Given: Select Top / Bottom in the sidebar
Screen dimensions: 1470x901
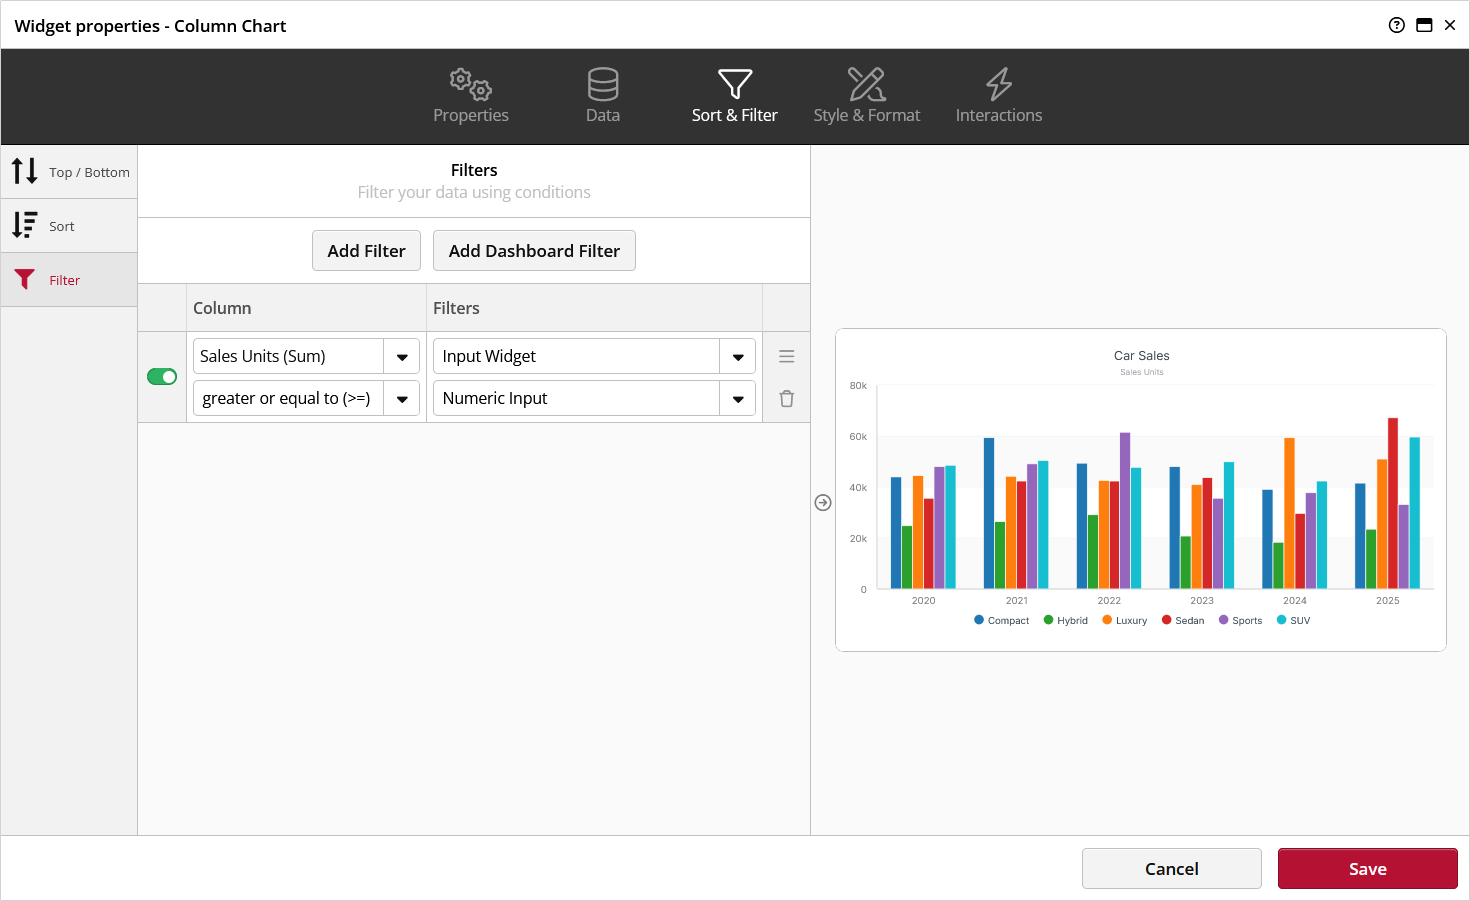Looking at the screenshot, I should [x=69, y=172].
